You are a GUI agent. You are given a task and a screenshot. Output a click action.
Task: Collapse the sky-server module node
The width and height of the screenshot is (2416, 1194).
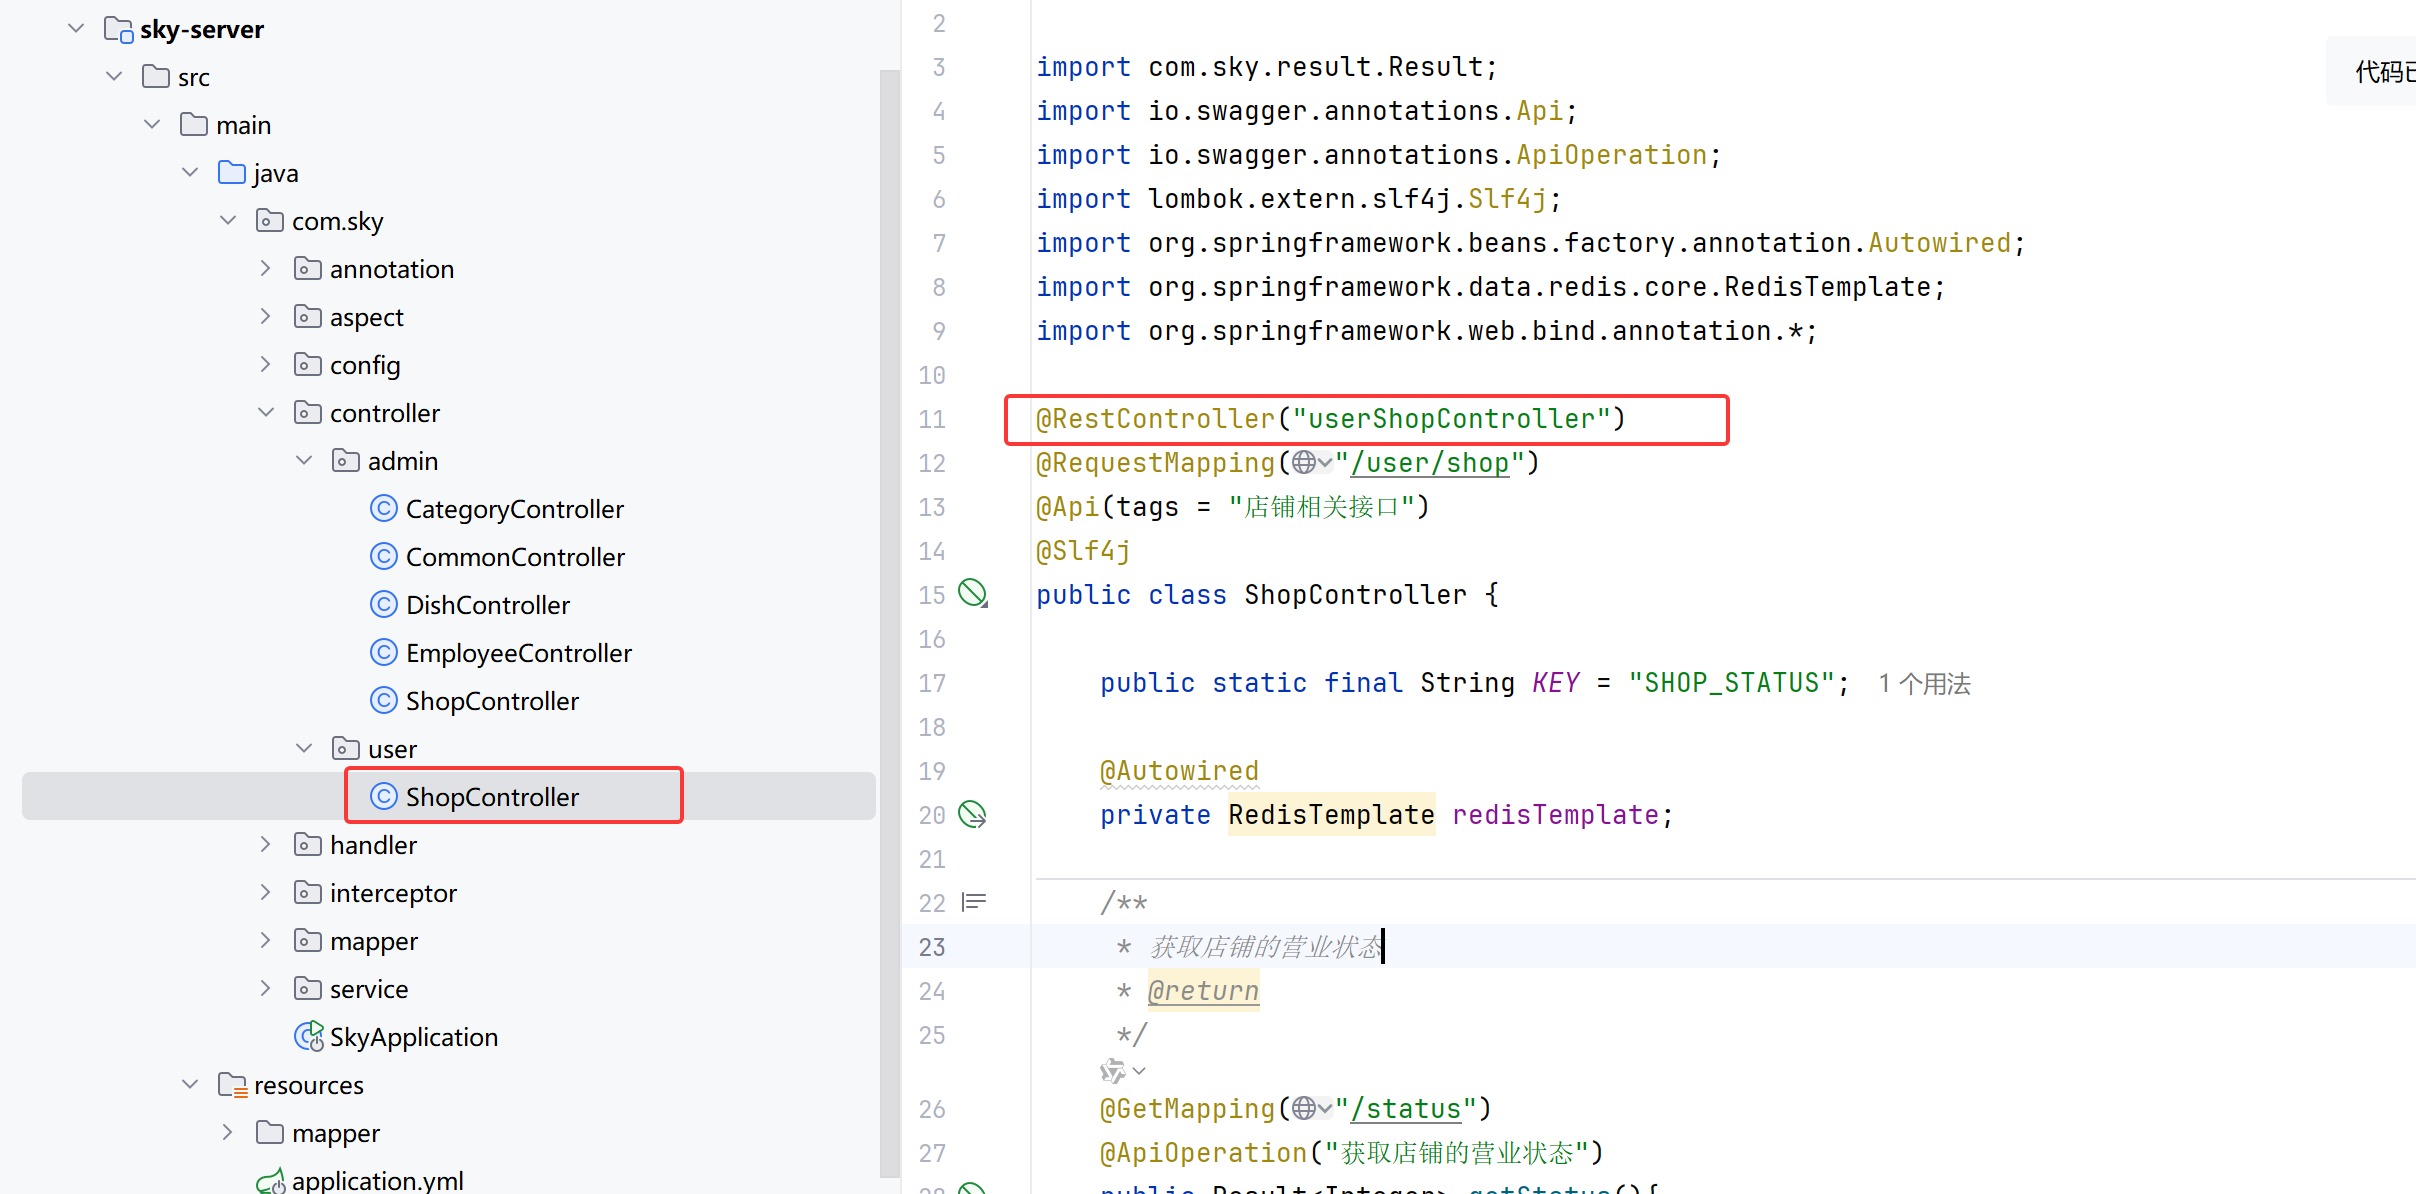76,29
